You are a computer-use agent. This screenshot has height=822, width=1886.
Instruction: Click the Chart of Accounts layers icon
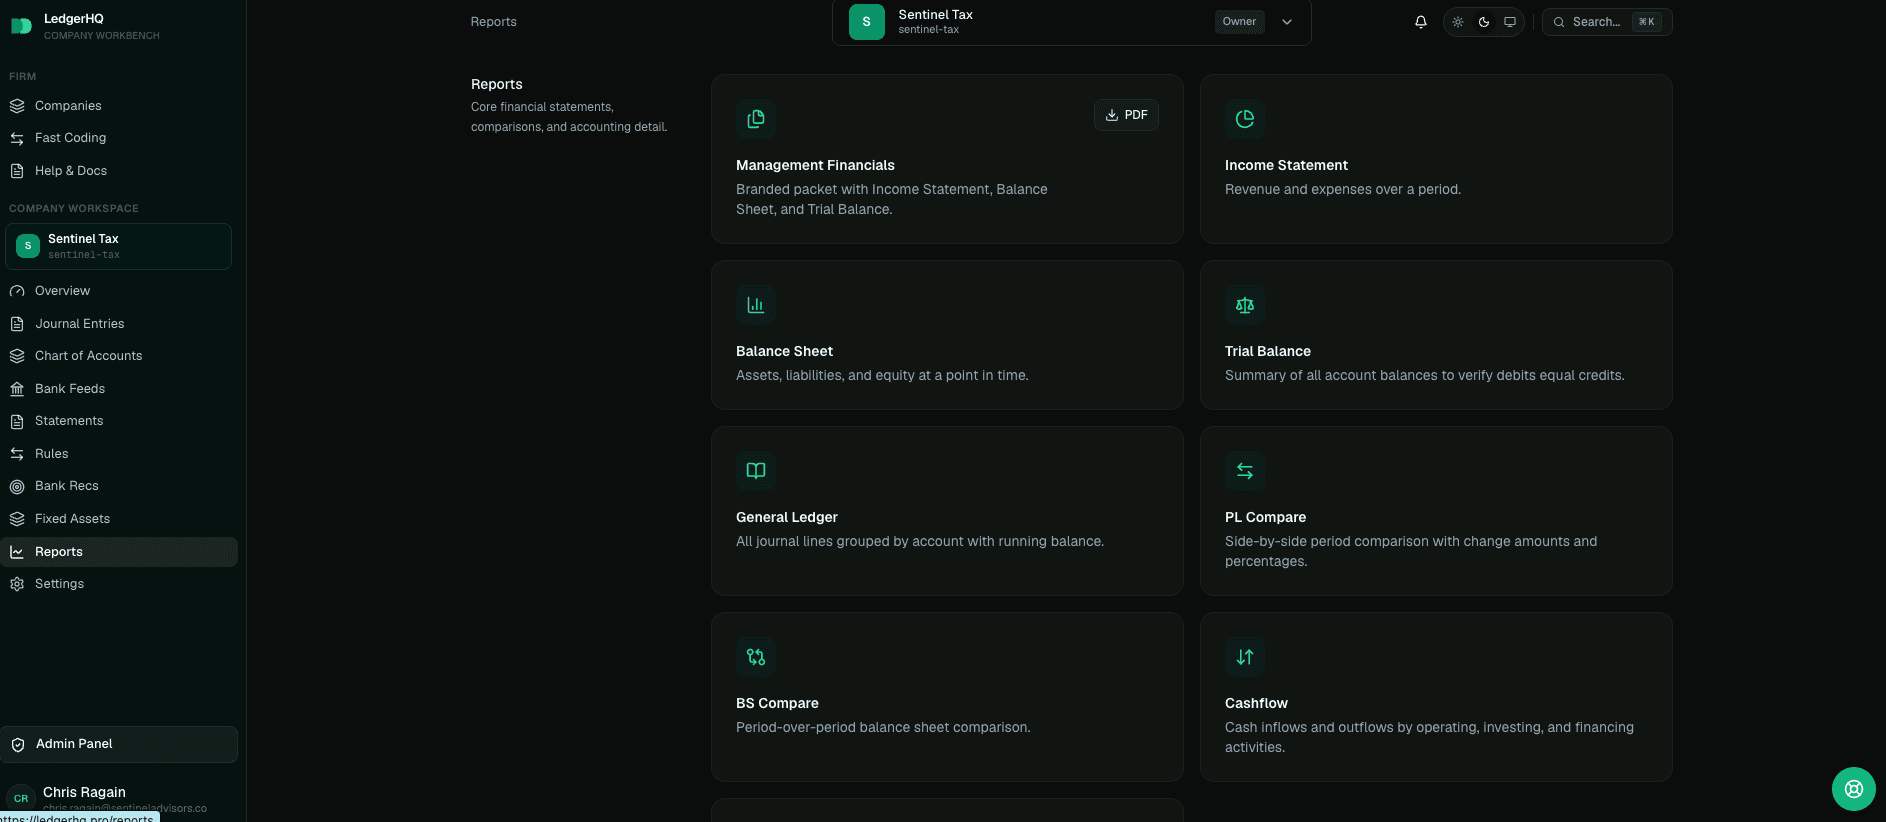point(17,356)
